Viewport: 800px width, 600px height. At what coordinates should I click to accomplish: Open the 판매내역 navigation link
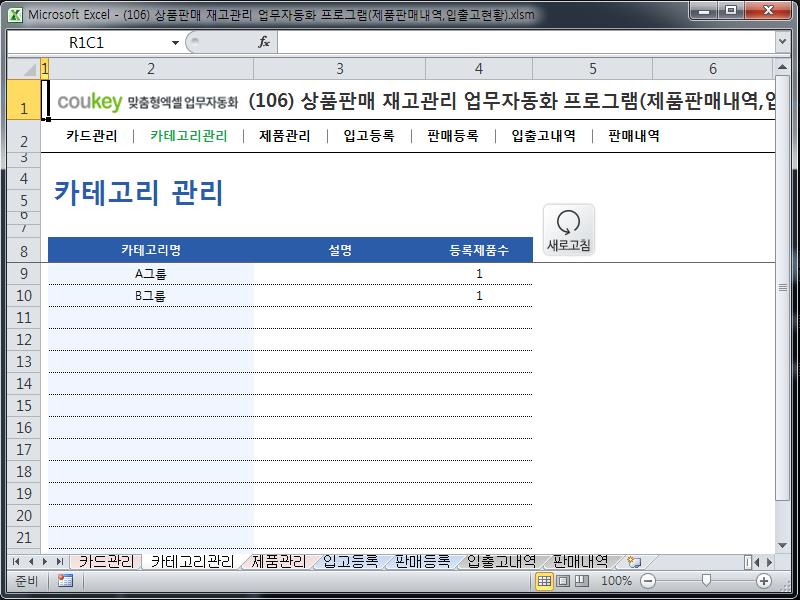click(634, 136)
